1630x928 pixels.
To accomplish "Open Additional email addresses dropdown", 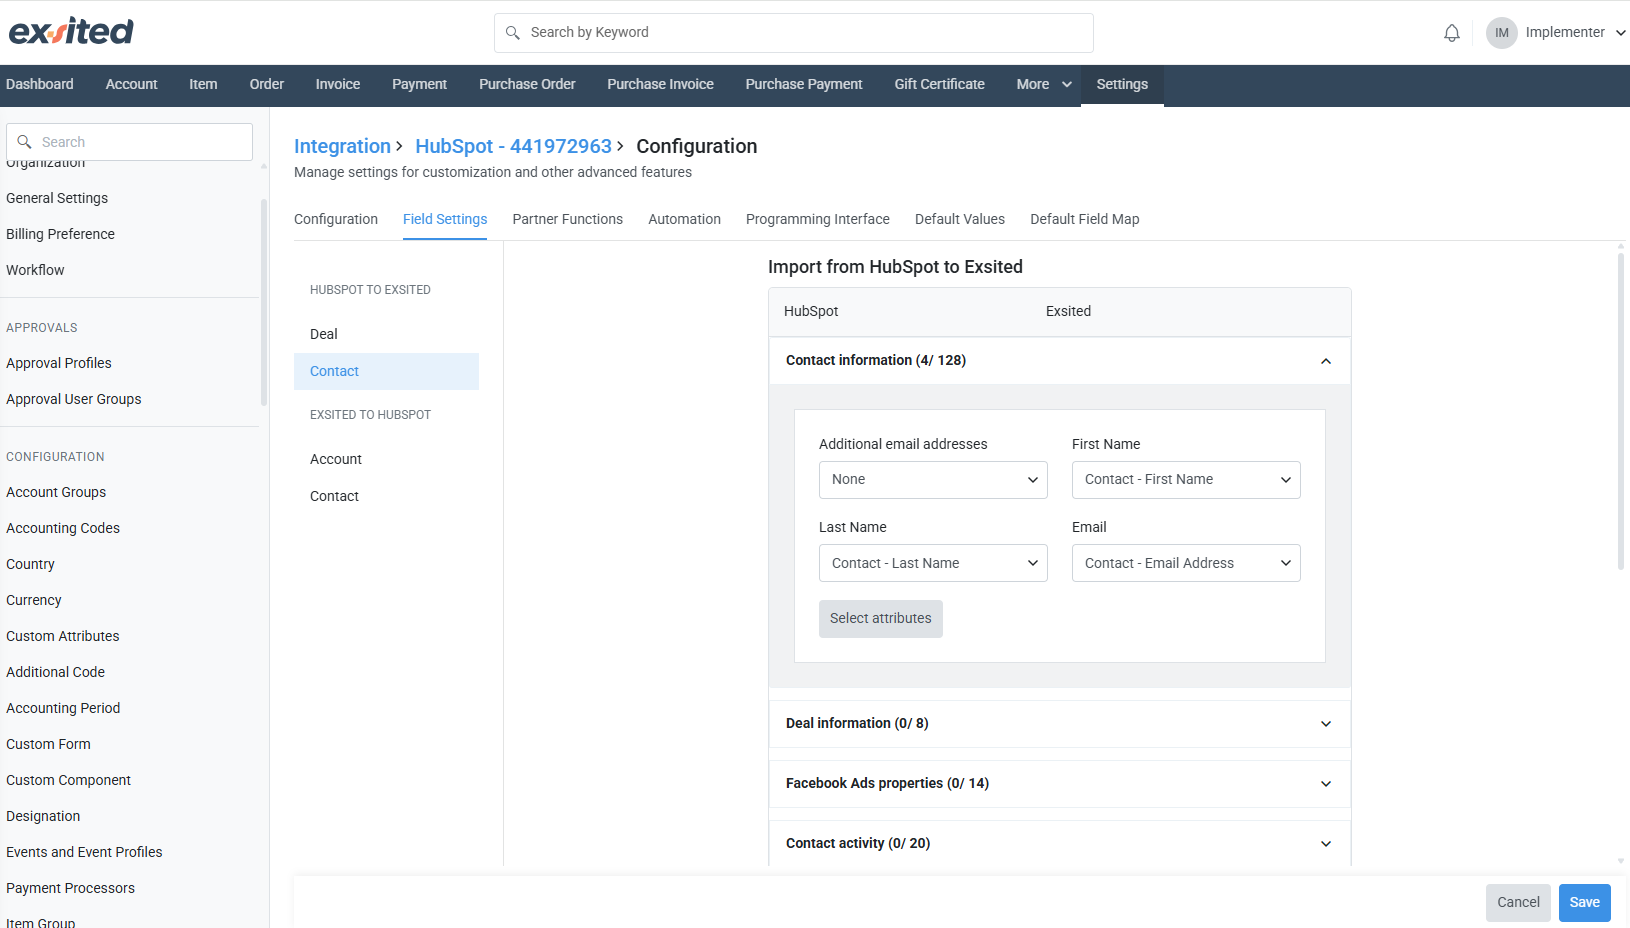I will pos(933,480).
